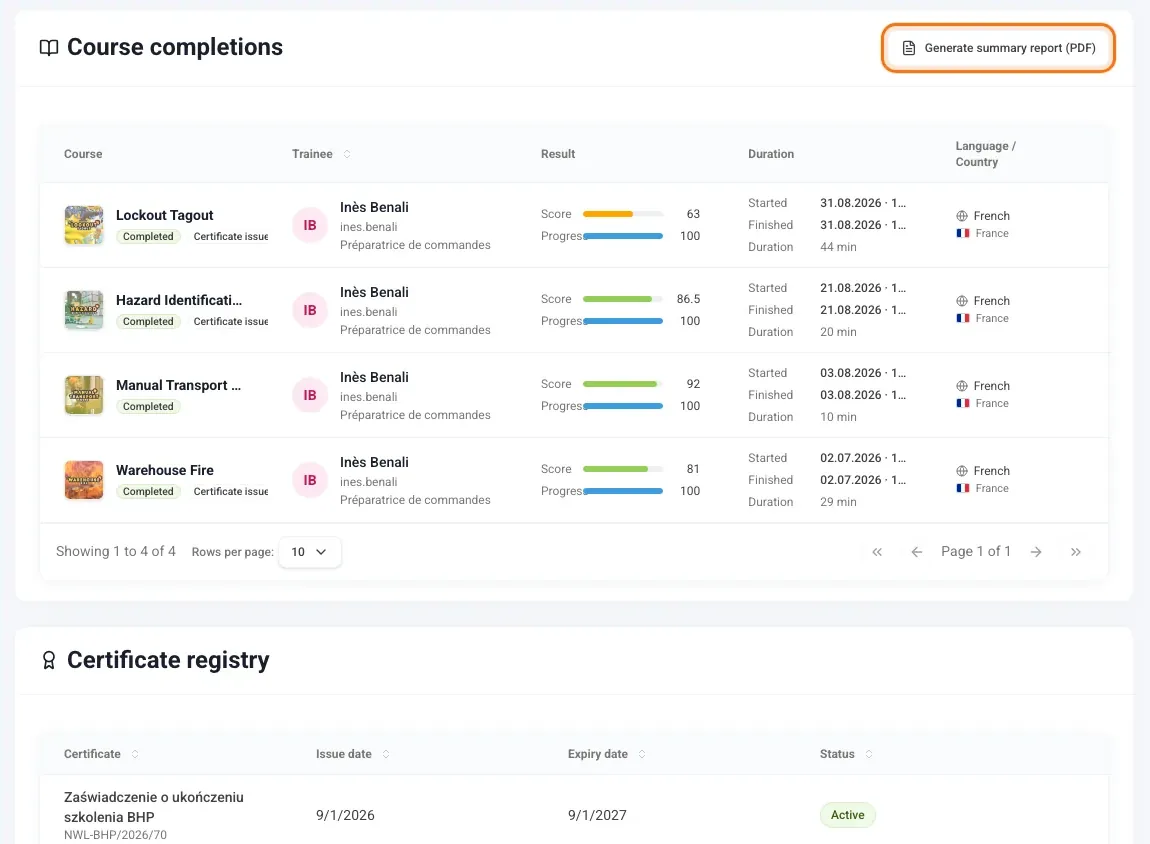Click the IB avatar in Warehouse Fire row

click(310, 480)
